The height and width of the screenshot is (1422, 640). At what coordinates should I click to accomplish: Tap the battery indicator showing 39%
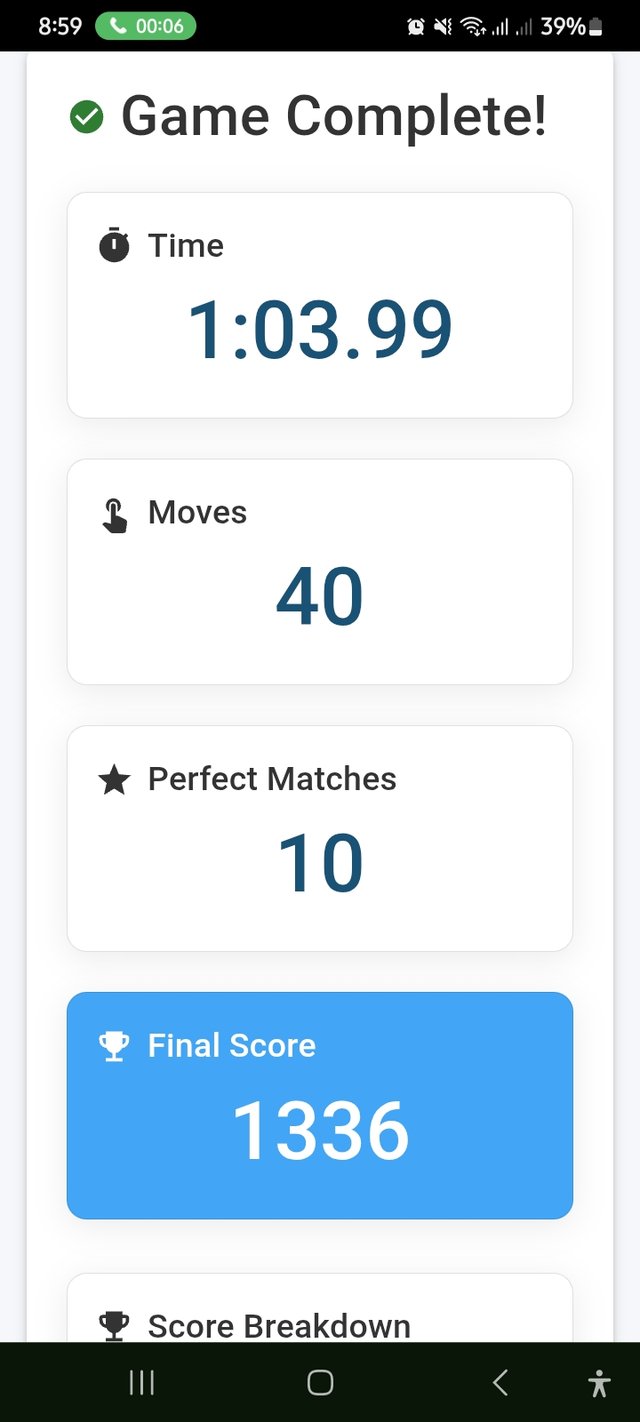click(572, 27)
